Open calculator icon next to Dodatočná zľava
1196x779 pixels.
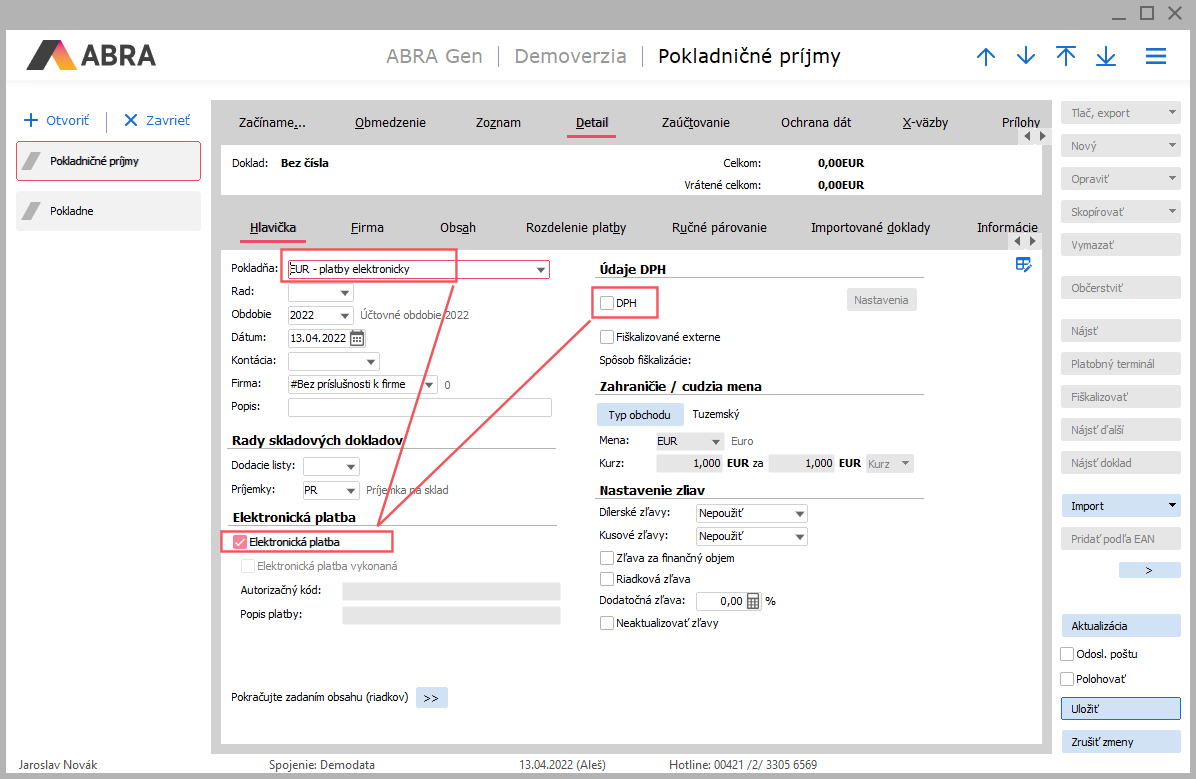click(754, 601)
